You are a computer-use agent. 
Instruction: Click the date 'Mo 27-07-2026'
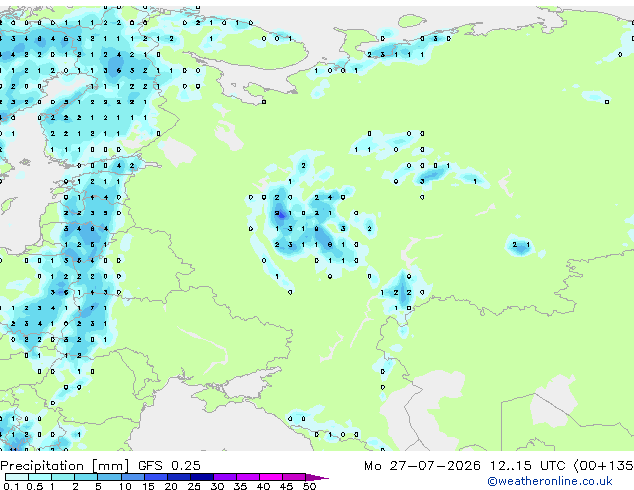click(422, 466)
